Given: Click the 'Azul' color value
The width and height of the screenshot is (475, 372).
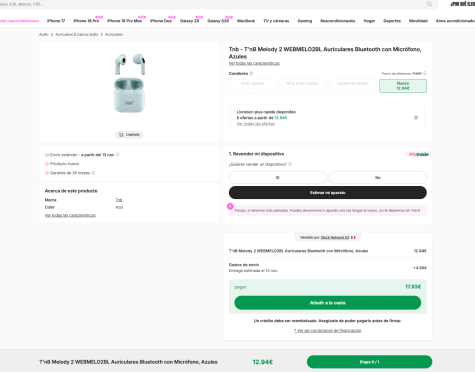Looking at the screenshot, I should pyautogui.click(x=119, y=207).
